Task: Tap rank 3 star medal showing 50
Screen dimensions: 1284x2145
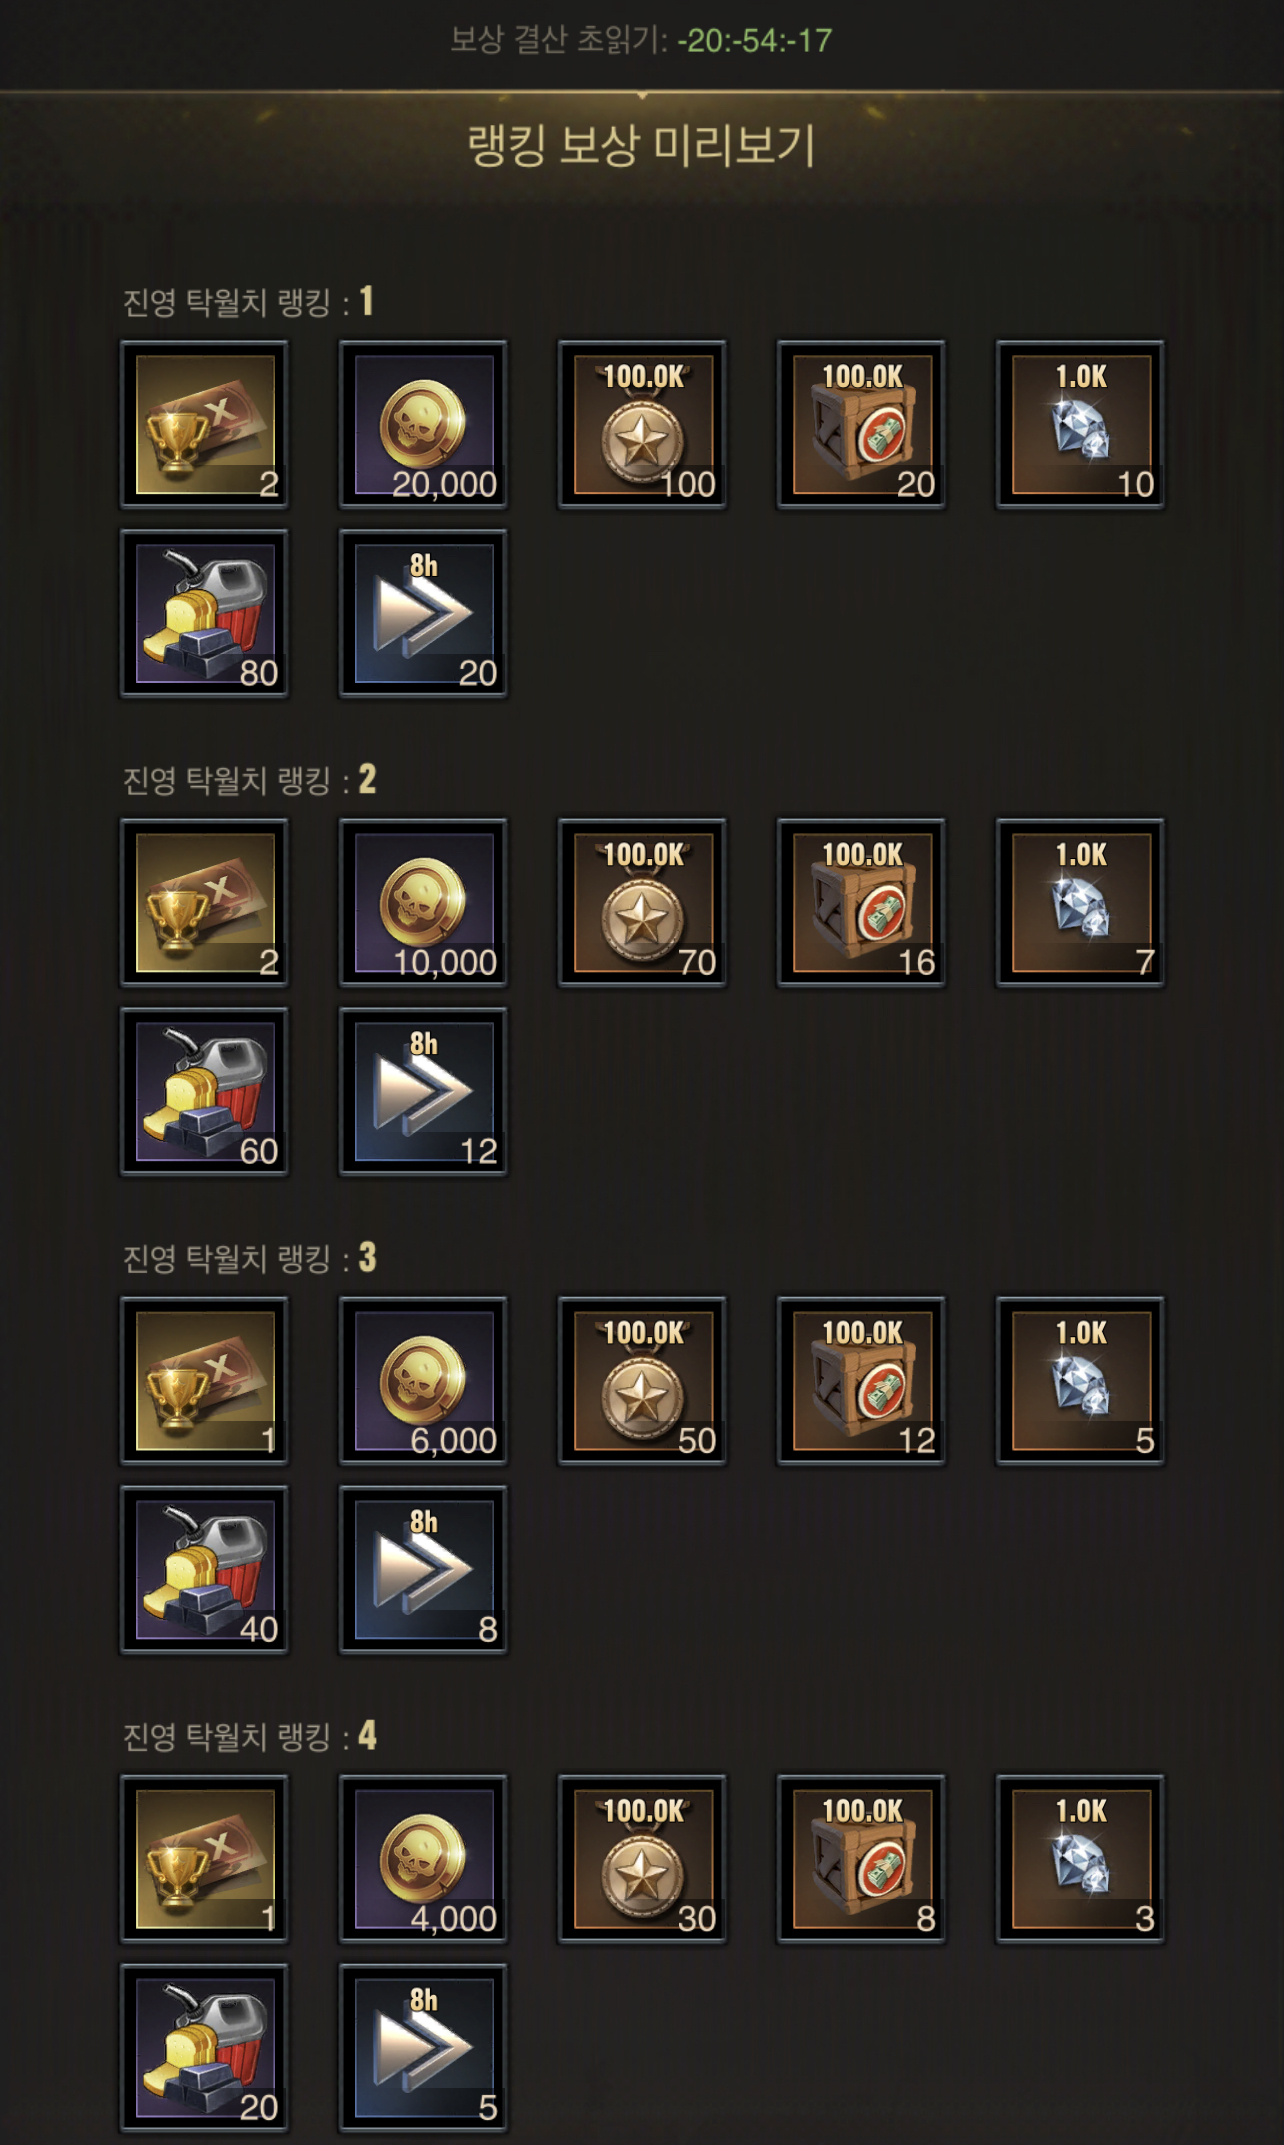Action: click(642, 1380)
